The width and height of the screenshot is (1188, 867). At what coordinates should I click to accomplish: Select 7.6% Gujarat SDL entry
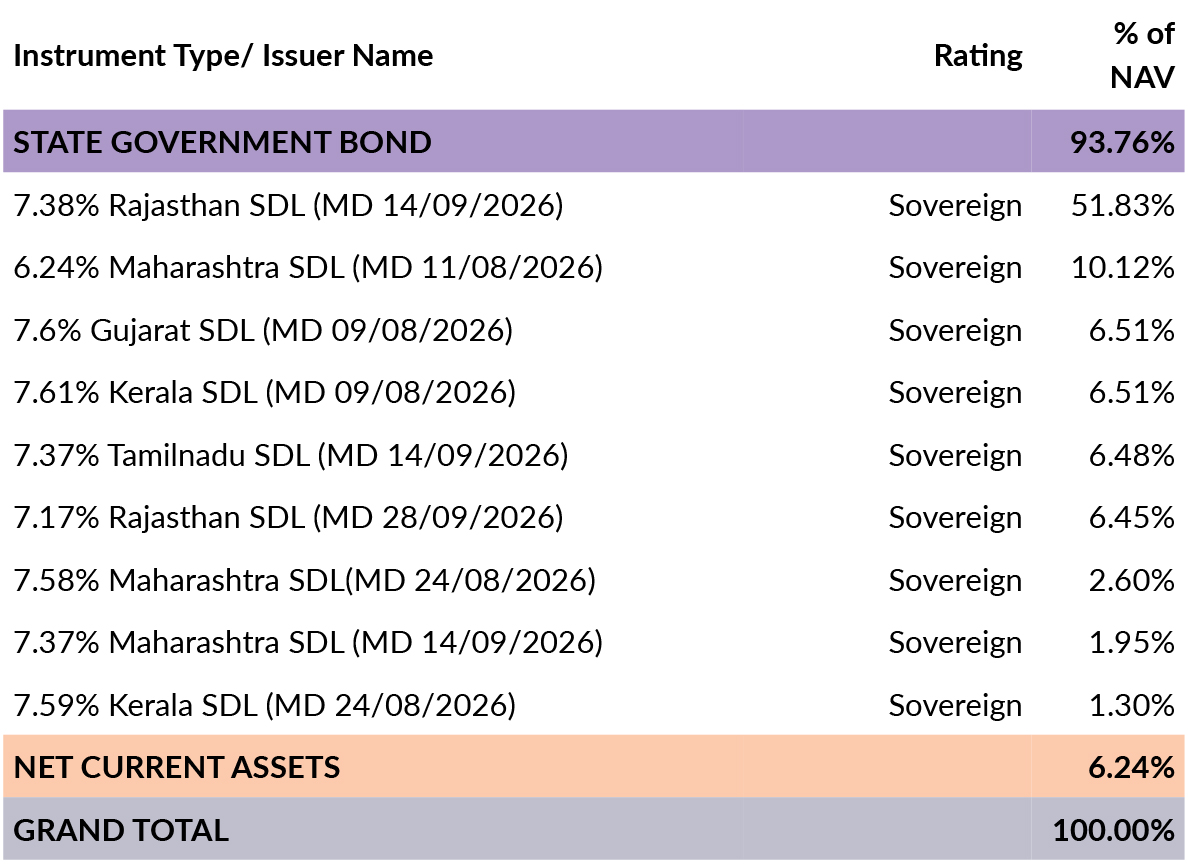coord(263,331)
